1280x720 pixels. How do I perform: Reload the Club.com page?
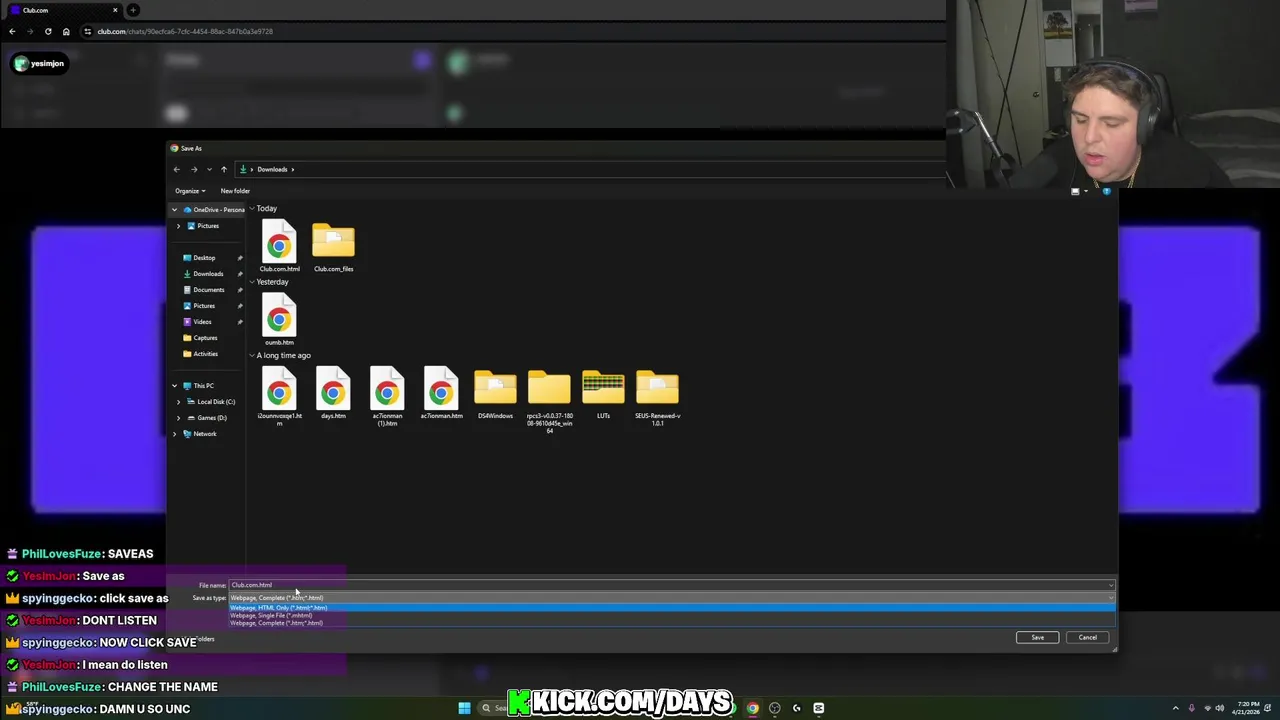[x=48, y=31]
